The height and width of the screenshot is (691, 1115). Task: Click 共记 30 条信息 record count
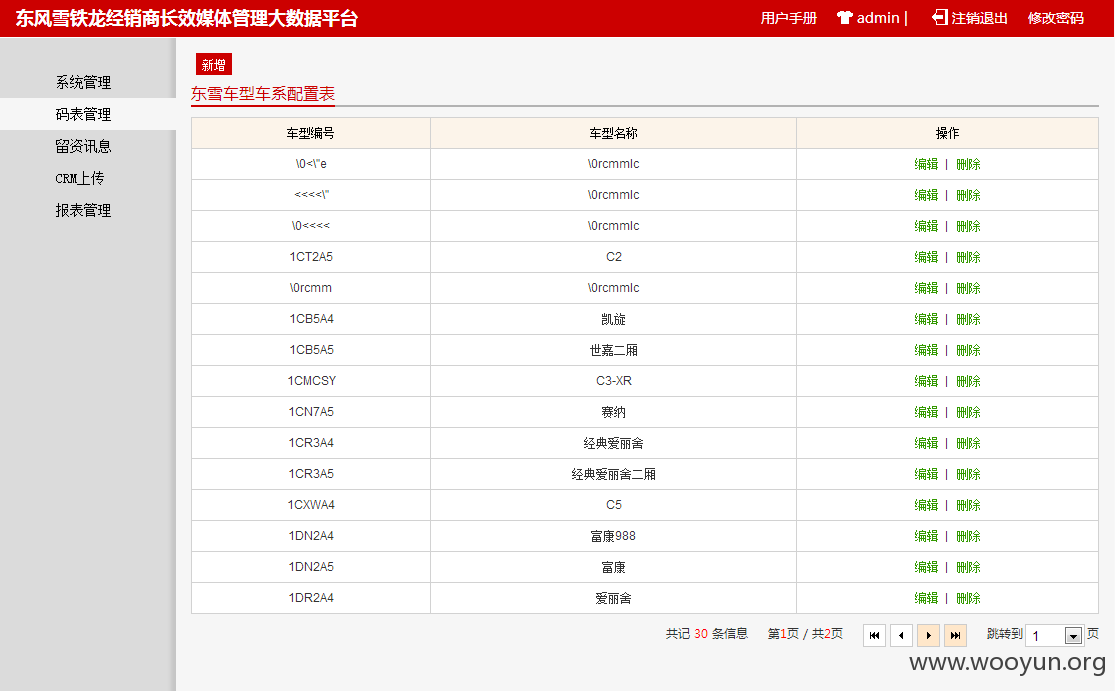coord(706,633)
